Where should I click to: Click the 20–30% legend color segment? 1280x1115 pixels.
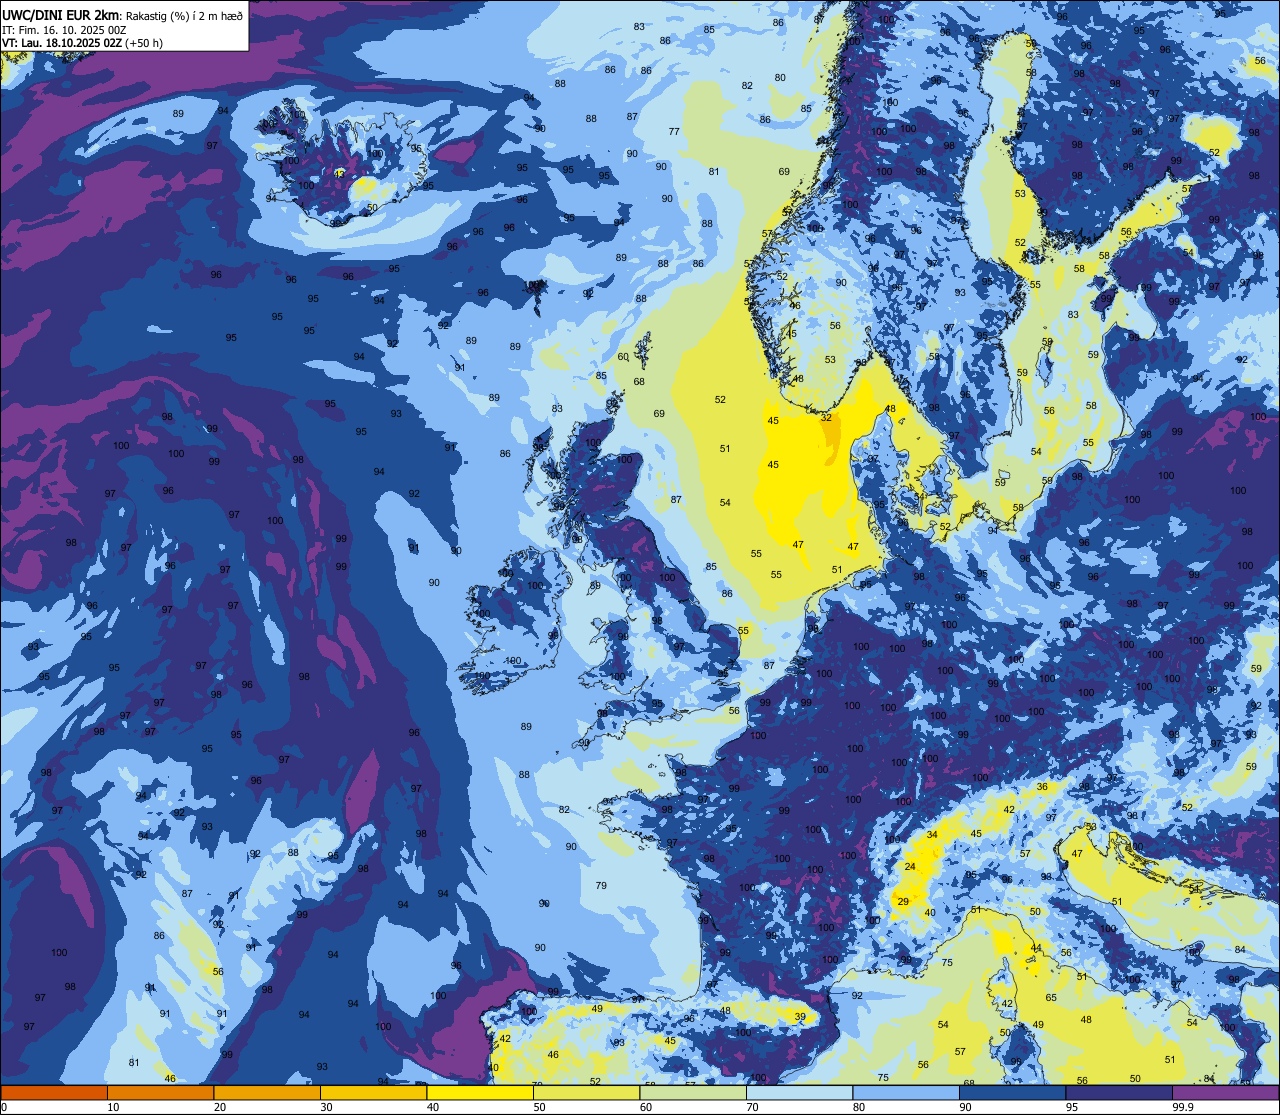click(267, 1092)
